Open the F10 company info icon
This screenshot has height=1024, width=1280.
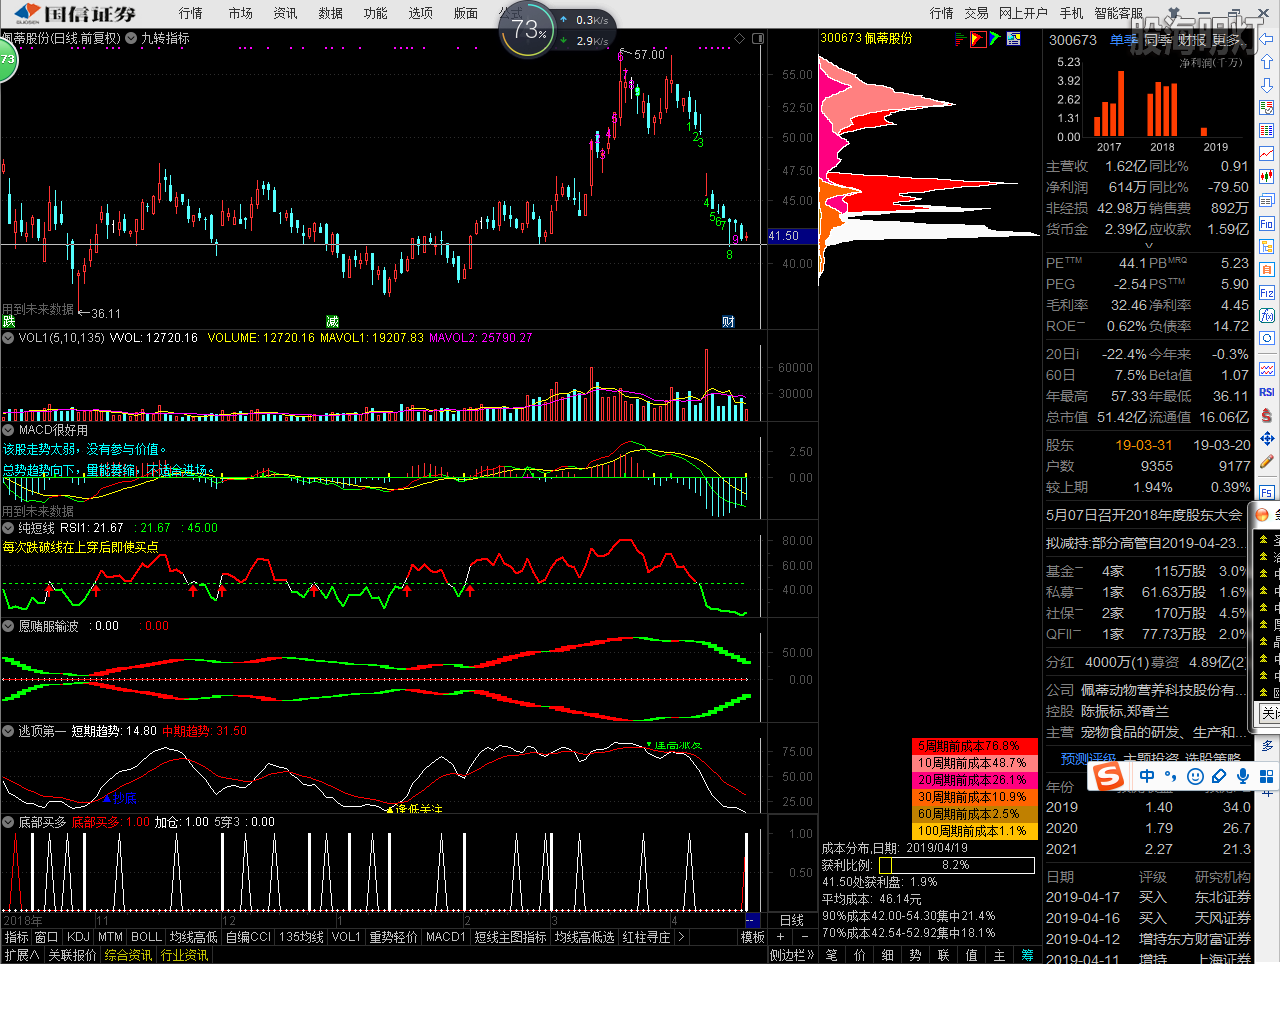point(1267,223)
